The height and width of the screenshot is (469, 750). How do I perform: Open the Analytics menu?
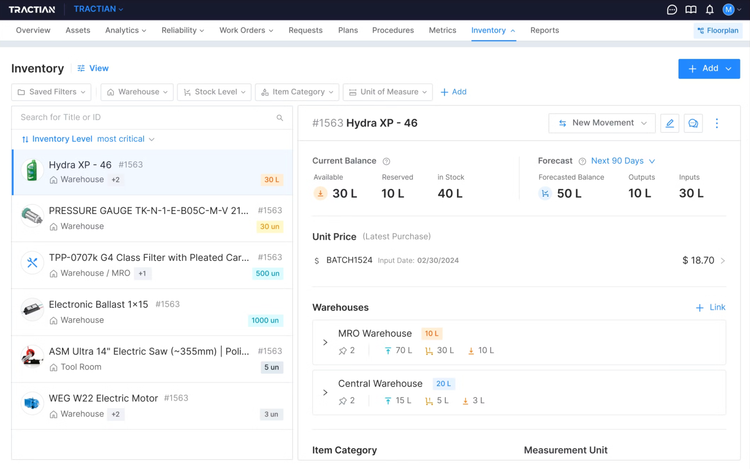[x=125, y=30]
